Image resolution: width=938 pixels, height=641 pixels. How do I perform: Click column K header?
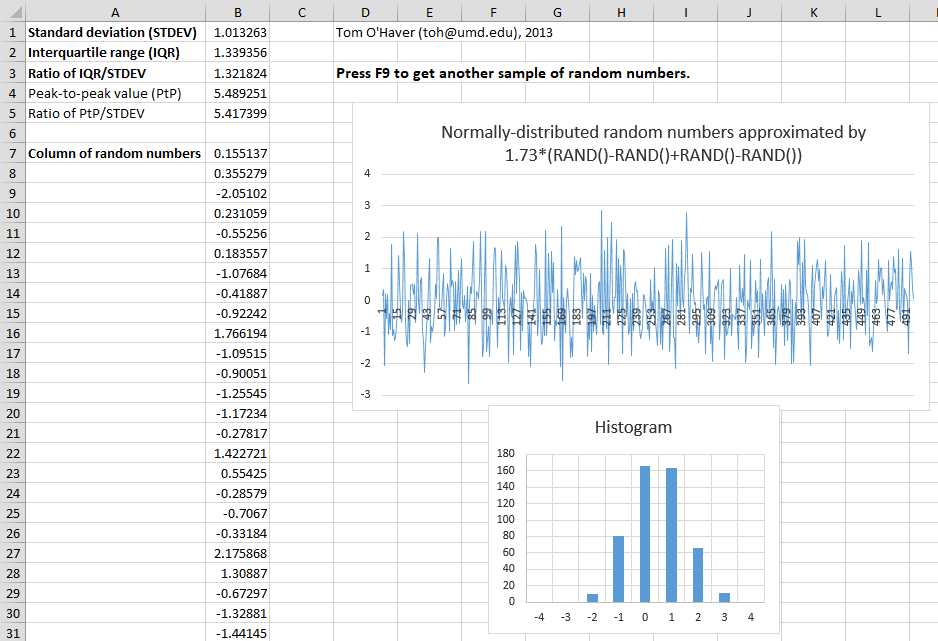click(x=813, y=11)
